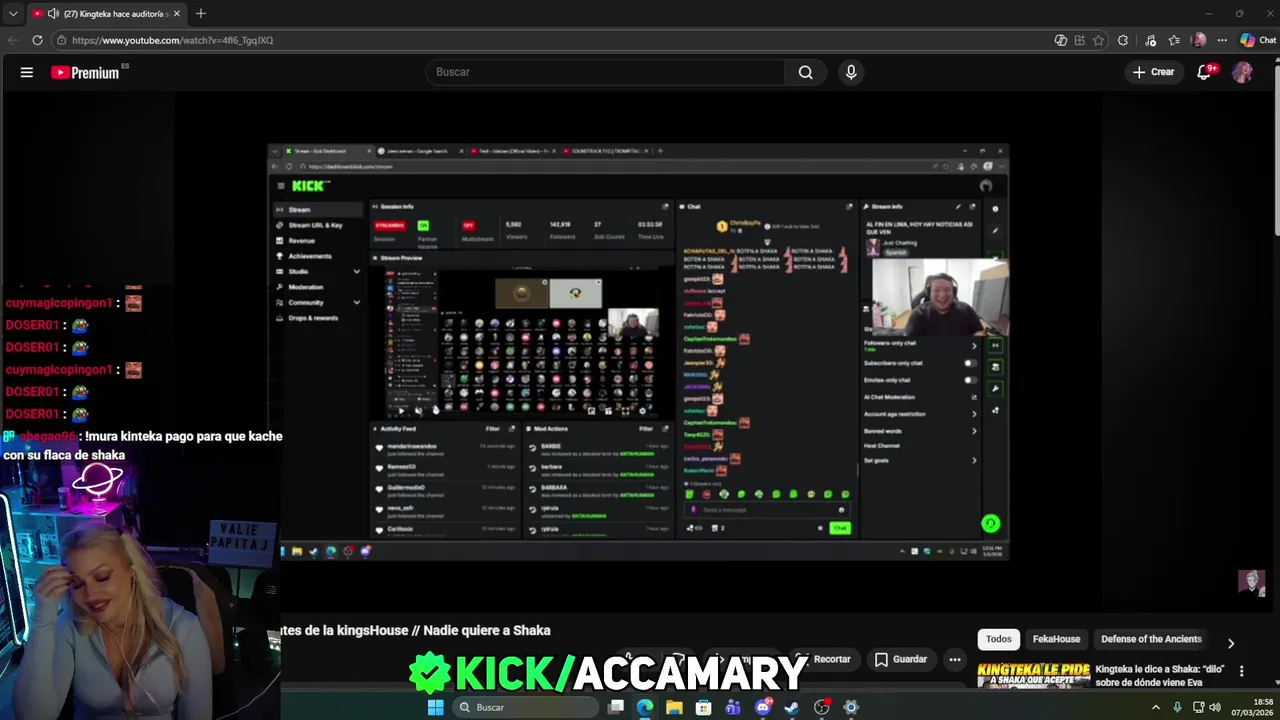1280x720 pixels.
Task: Go back with browser back arrow
Action: tap(13, 40)
